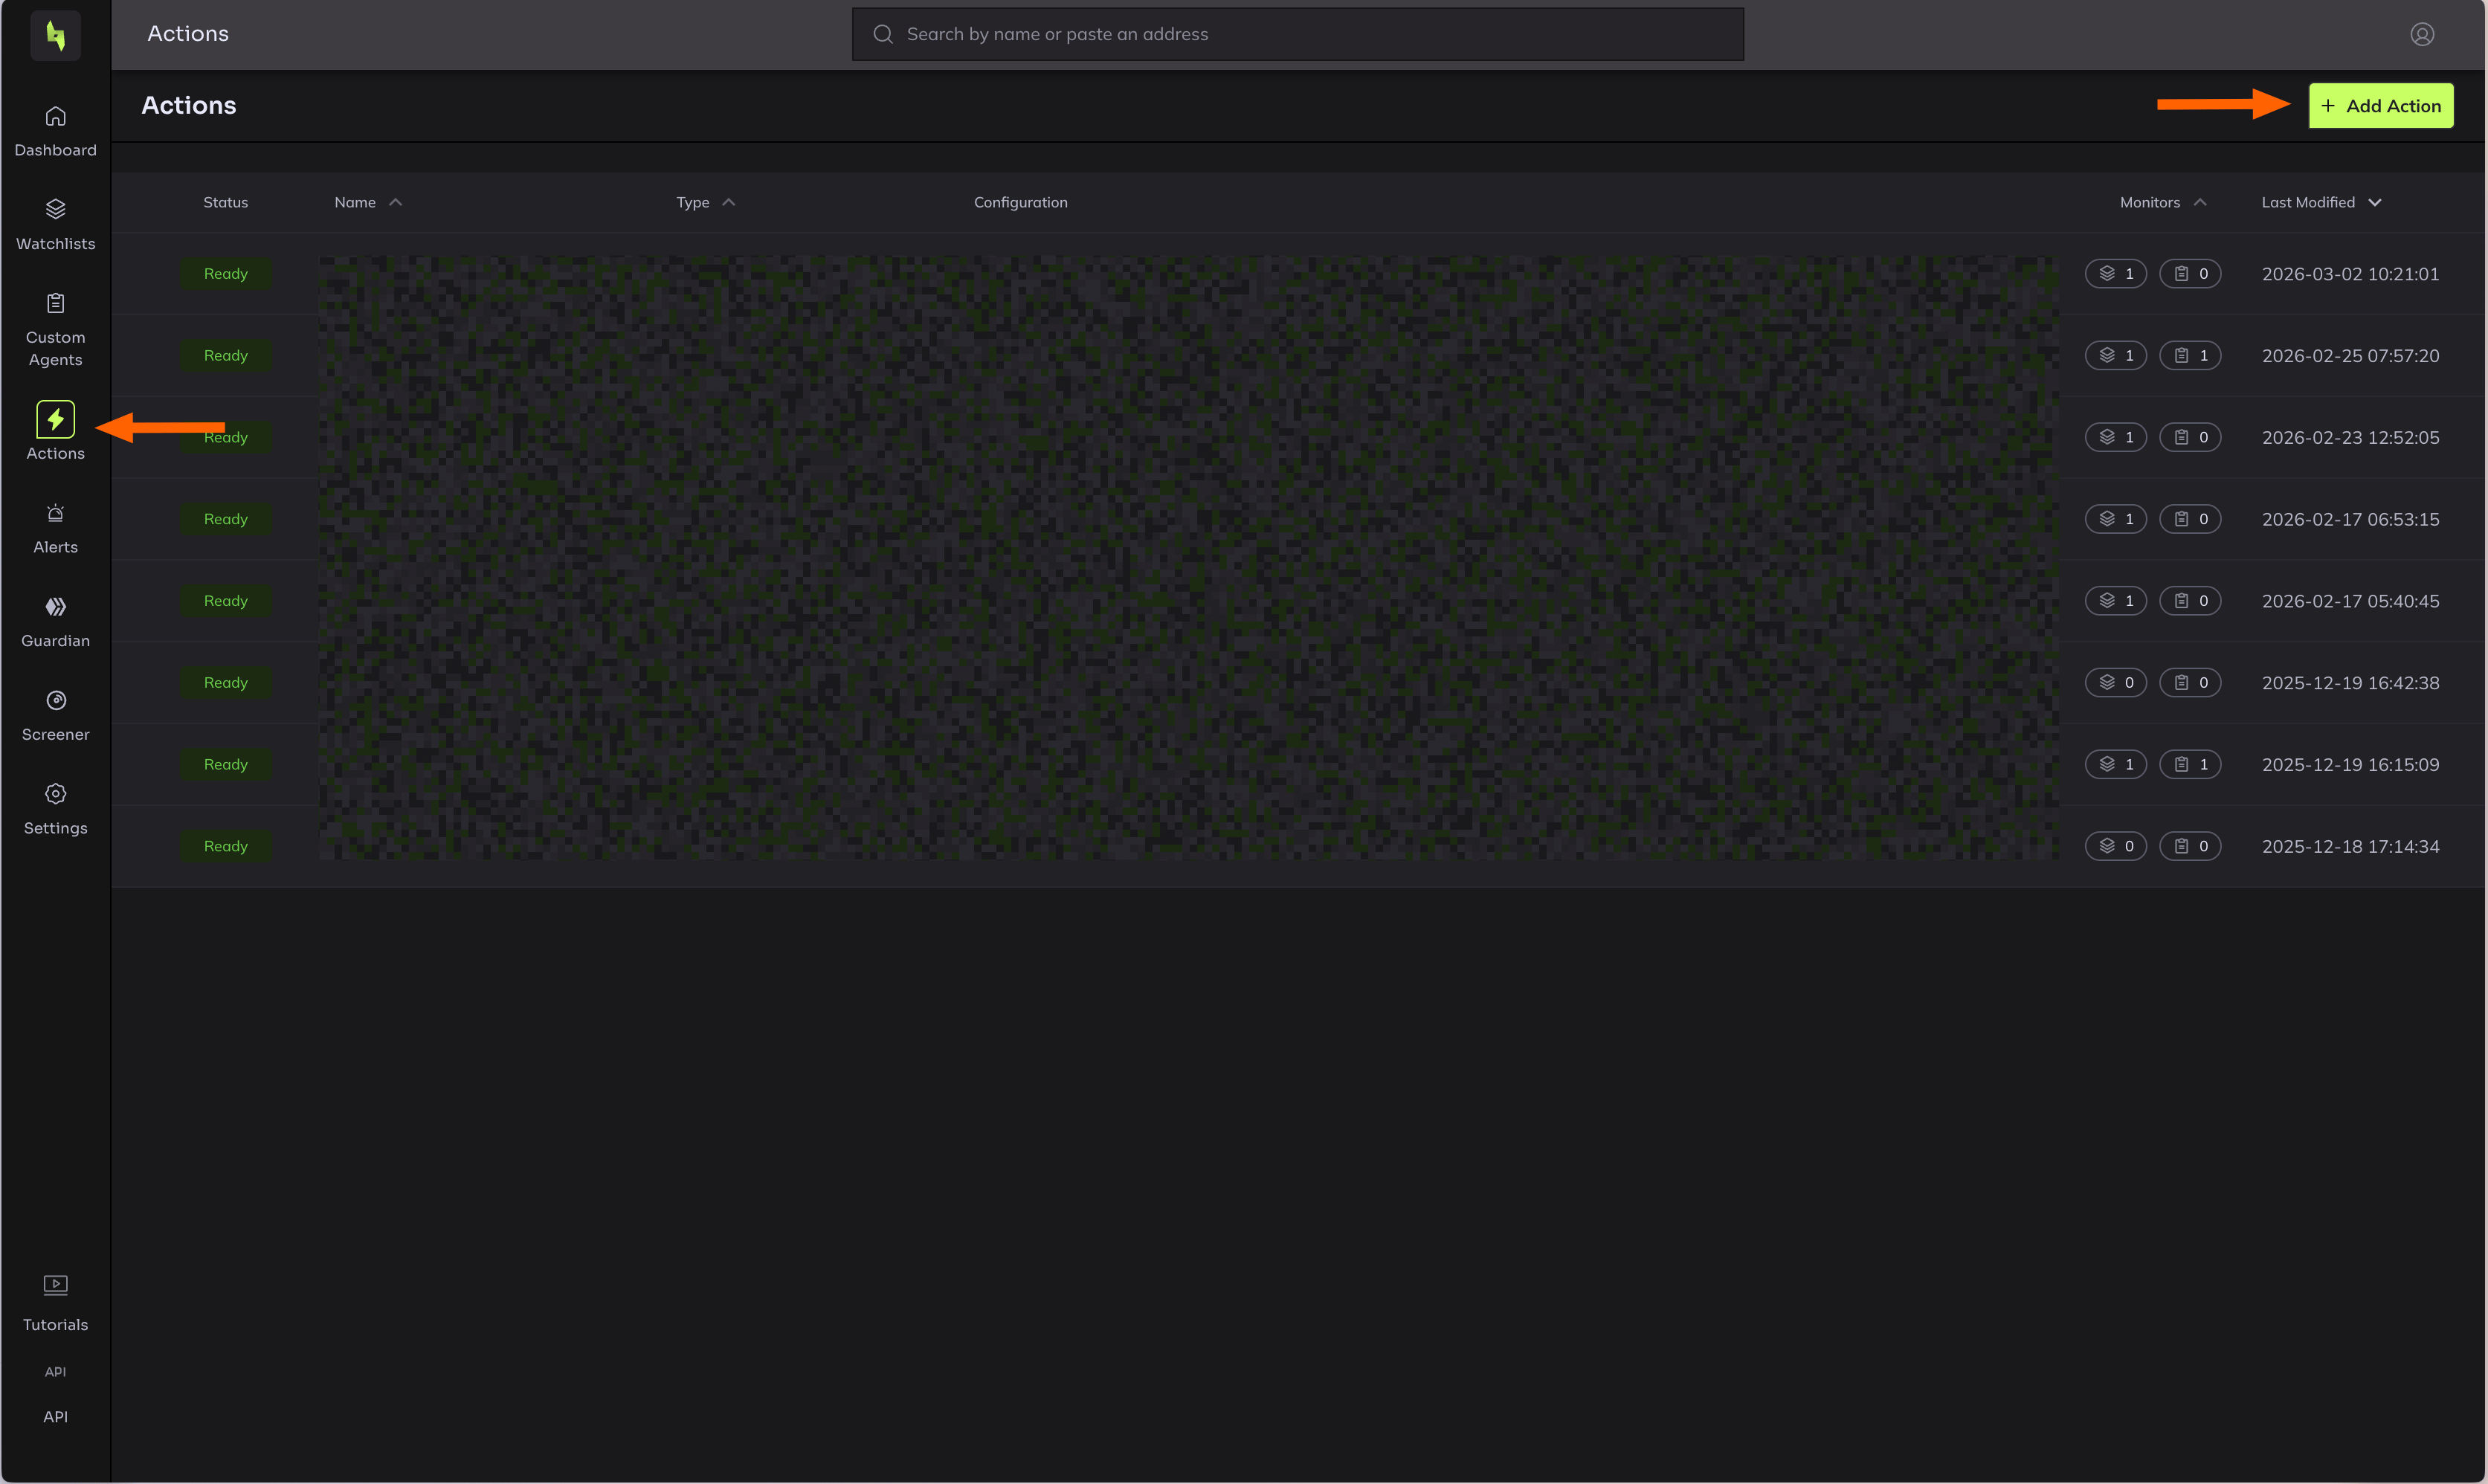Focus the search by name or address field
The width and height of the screenshot is (2488, 1484).
tap(1297, 34)
